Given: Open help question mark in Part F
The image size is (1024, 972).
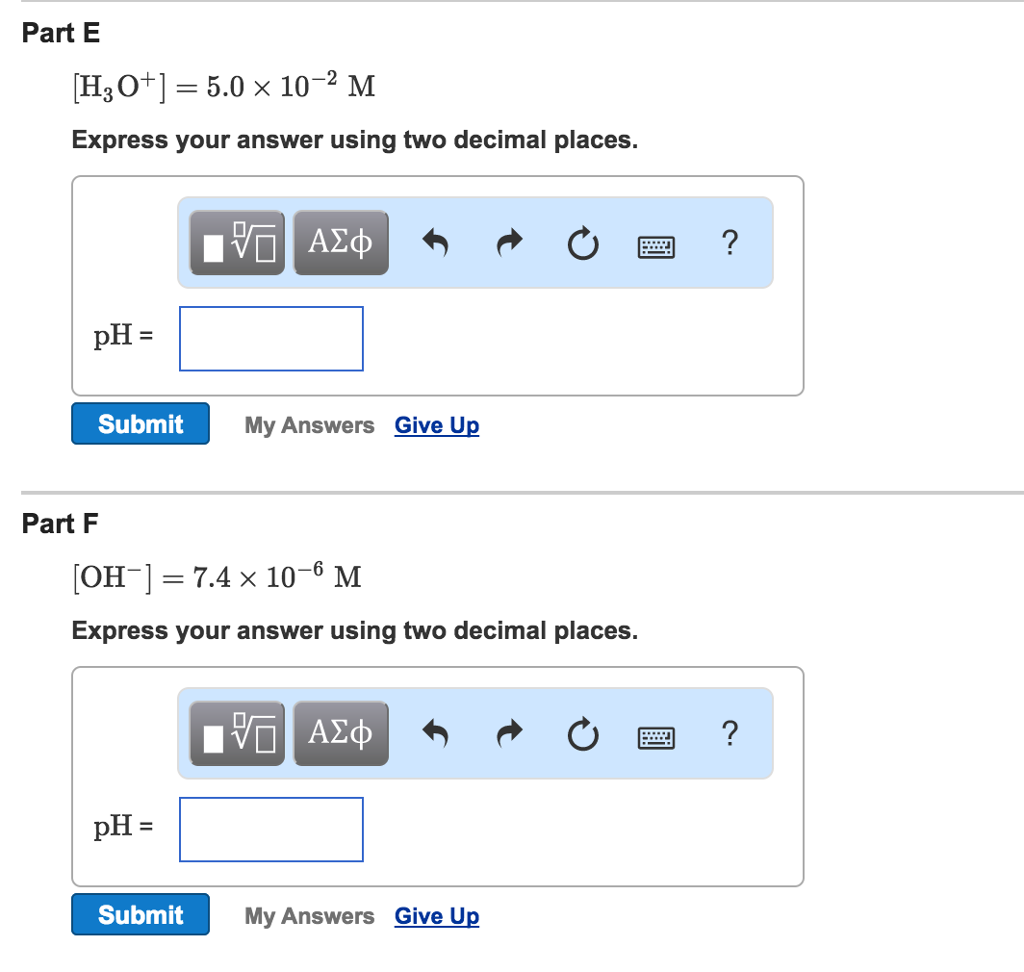Looking at the screenshot, I should pyautogui.click(x=730, y=733).
